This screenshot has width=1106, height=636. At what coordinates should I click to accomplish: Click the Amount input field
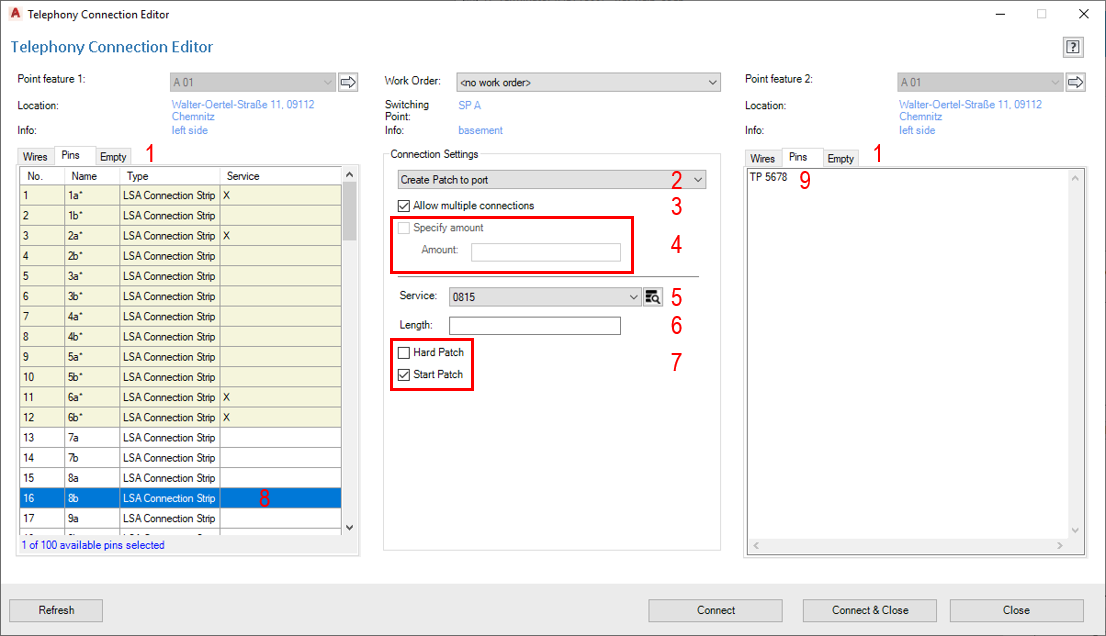pos(546,252)
